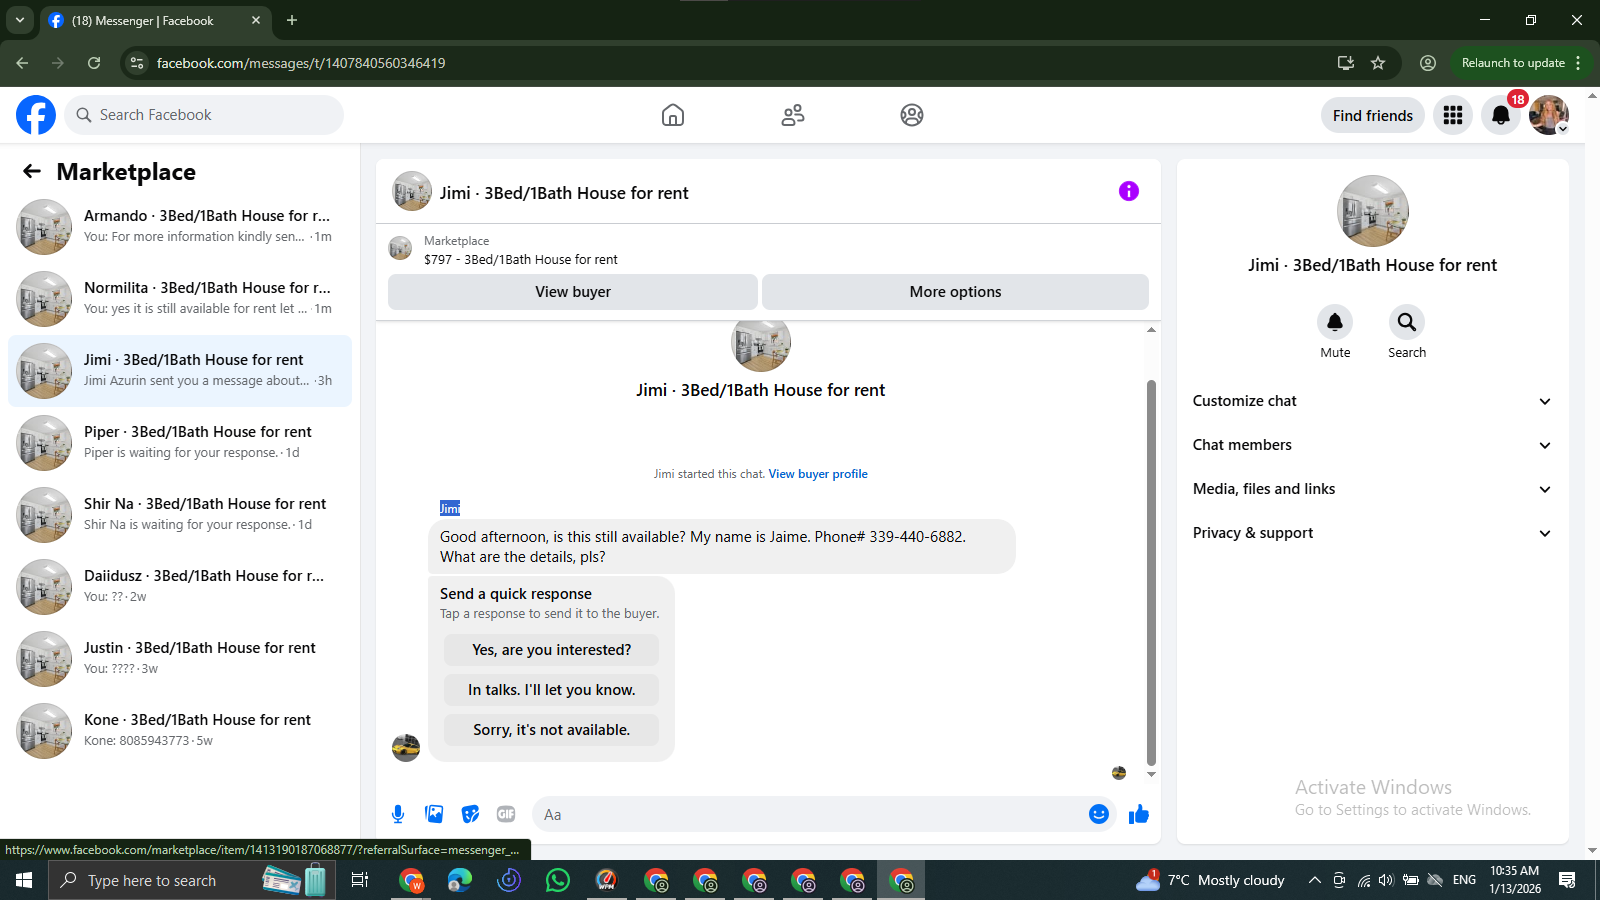Send a voice clip with microphone icon
The image size is (1600, 900).
tap(398, 814)
